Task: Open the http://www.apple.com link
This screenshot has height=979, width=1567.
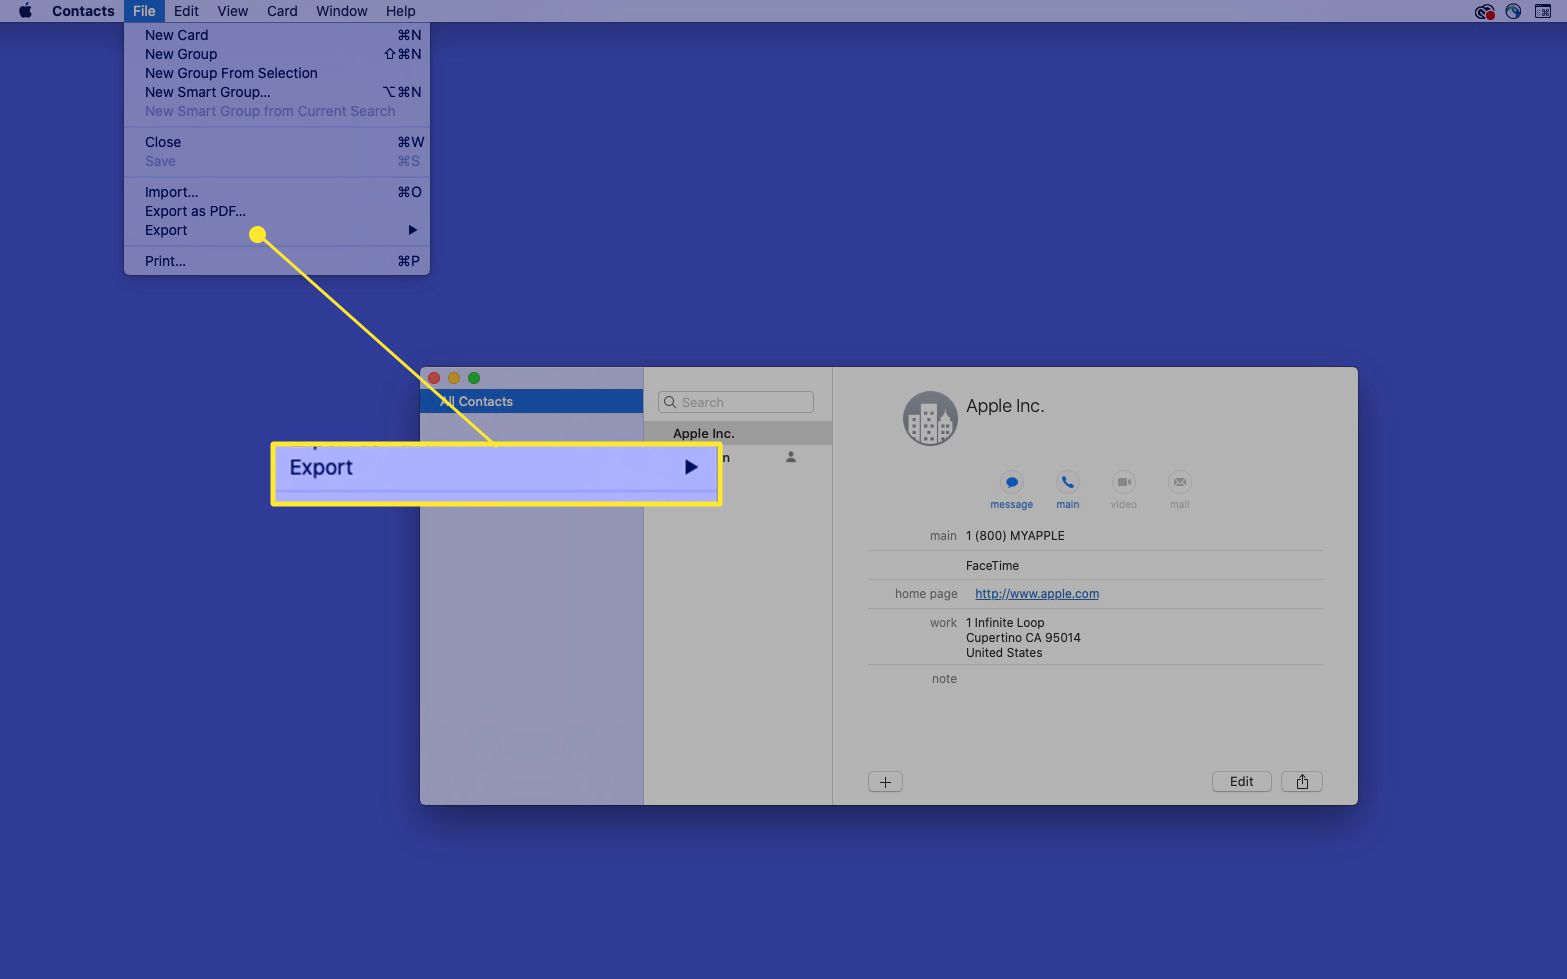Action: [1037, 594]
